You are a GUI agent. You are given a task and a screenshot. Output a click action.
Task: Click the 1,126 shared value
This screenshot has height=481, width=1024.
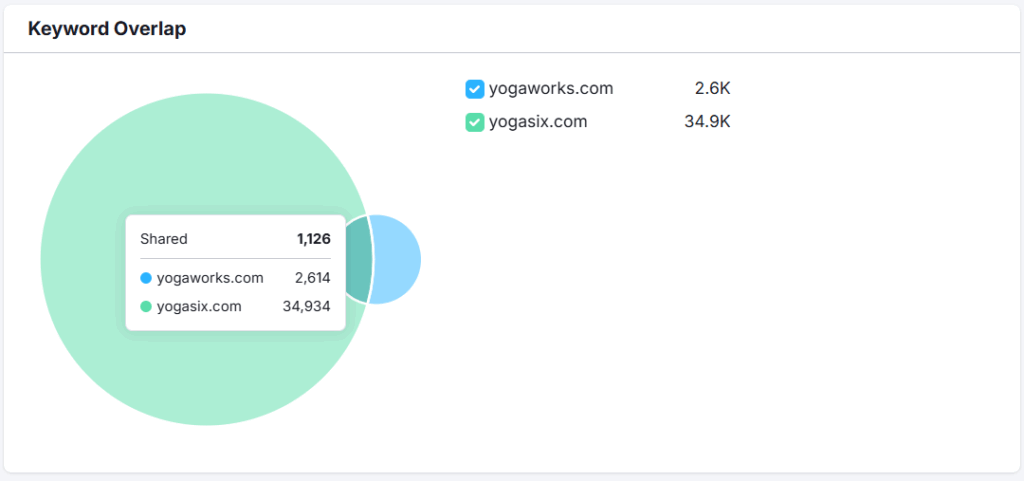tap(313, 239)
